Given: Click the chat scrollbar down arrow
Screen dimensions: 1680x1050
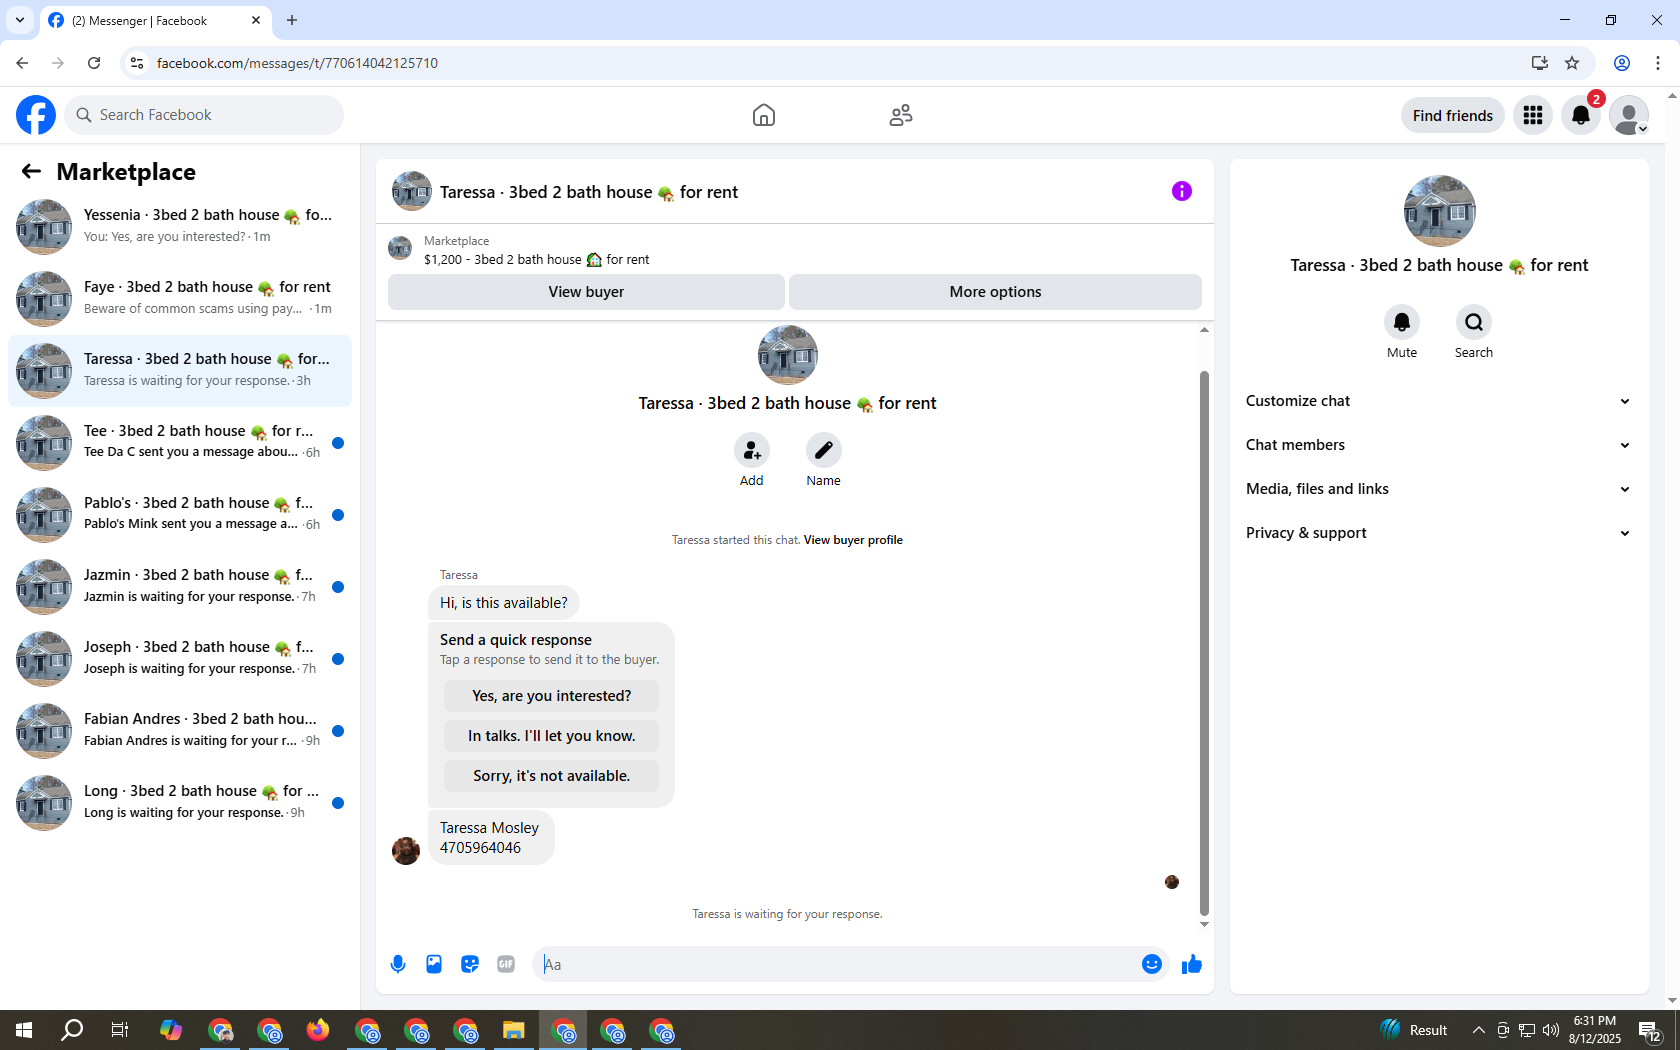Looking at the screenshot, I should tap(1204, 924).
